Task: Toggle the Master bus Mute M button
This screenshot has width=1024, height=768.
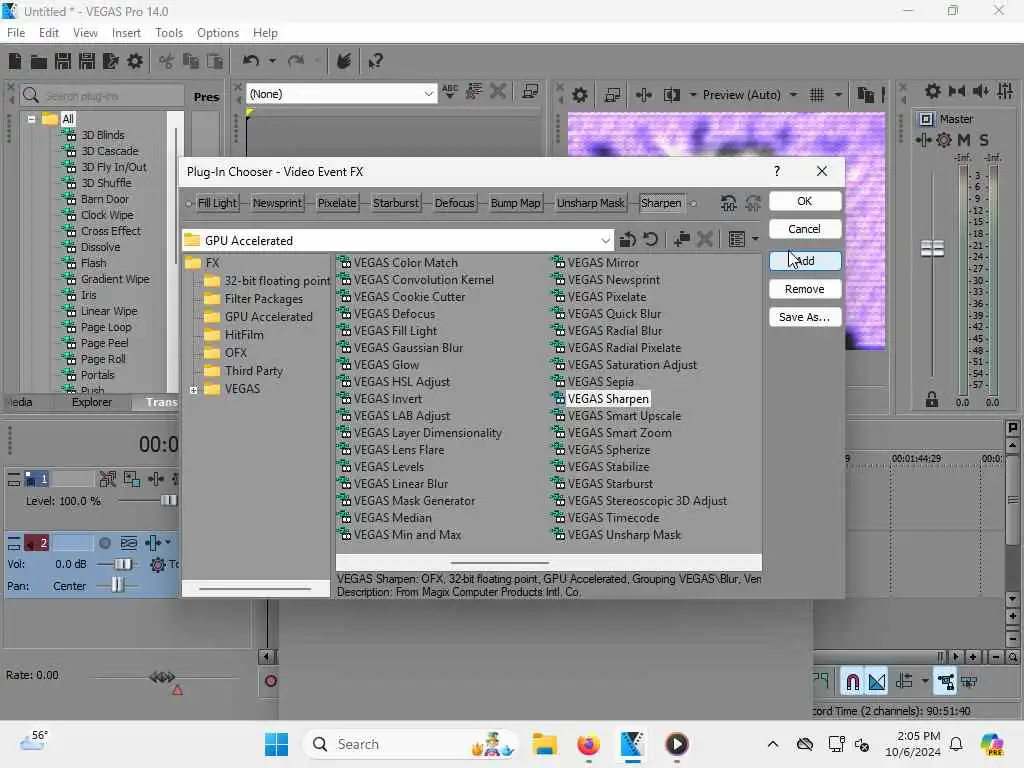Action: click(963, 140)
